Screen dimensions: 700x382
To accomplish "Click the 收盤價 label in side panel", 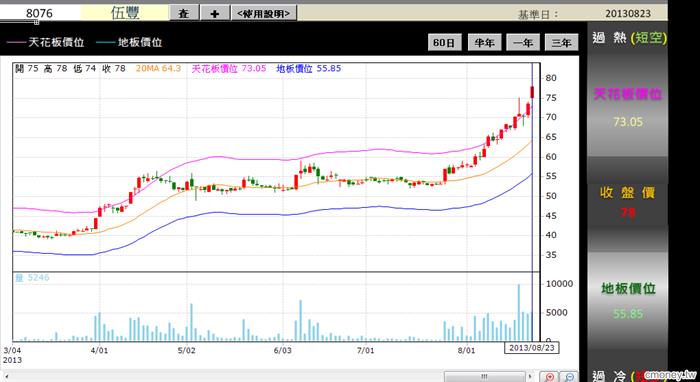I will [x=627, y=193].
